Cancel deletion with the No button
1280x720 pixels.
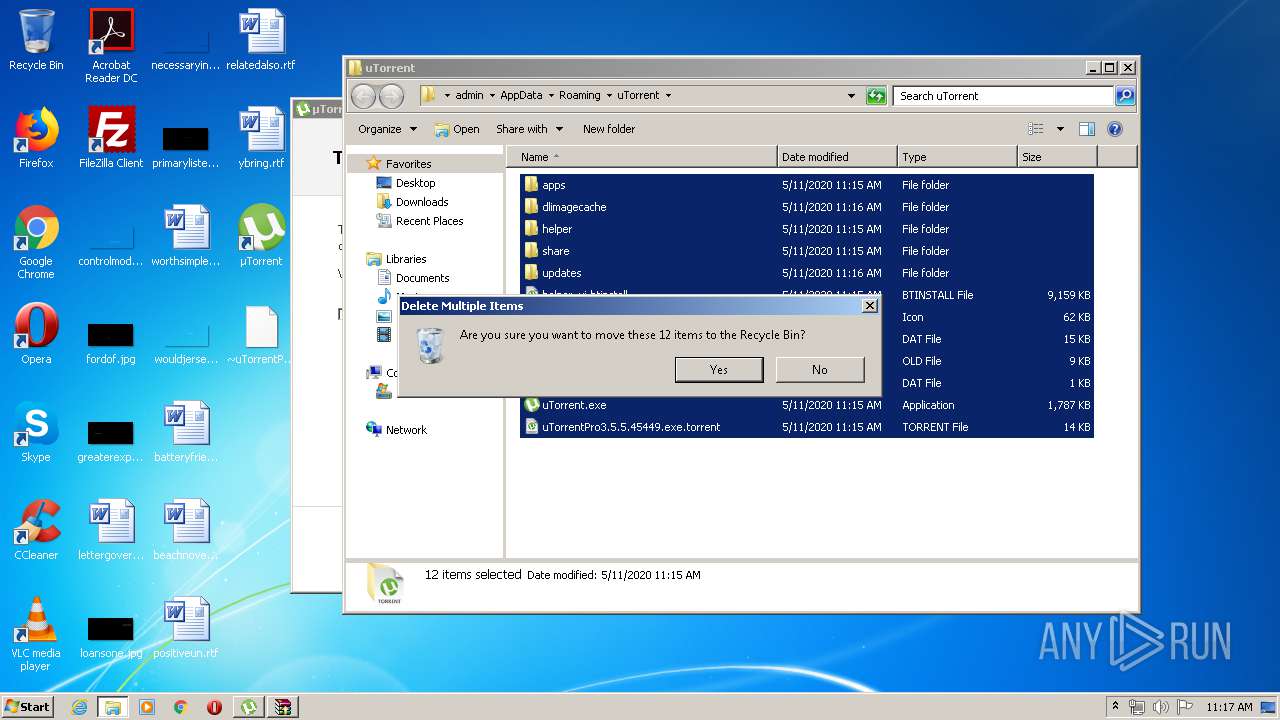click(820, 369)
